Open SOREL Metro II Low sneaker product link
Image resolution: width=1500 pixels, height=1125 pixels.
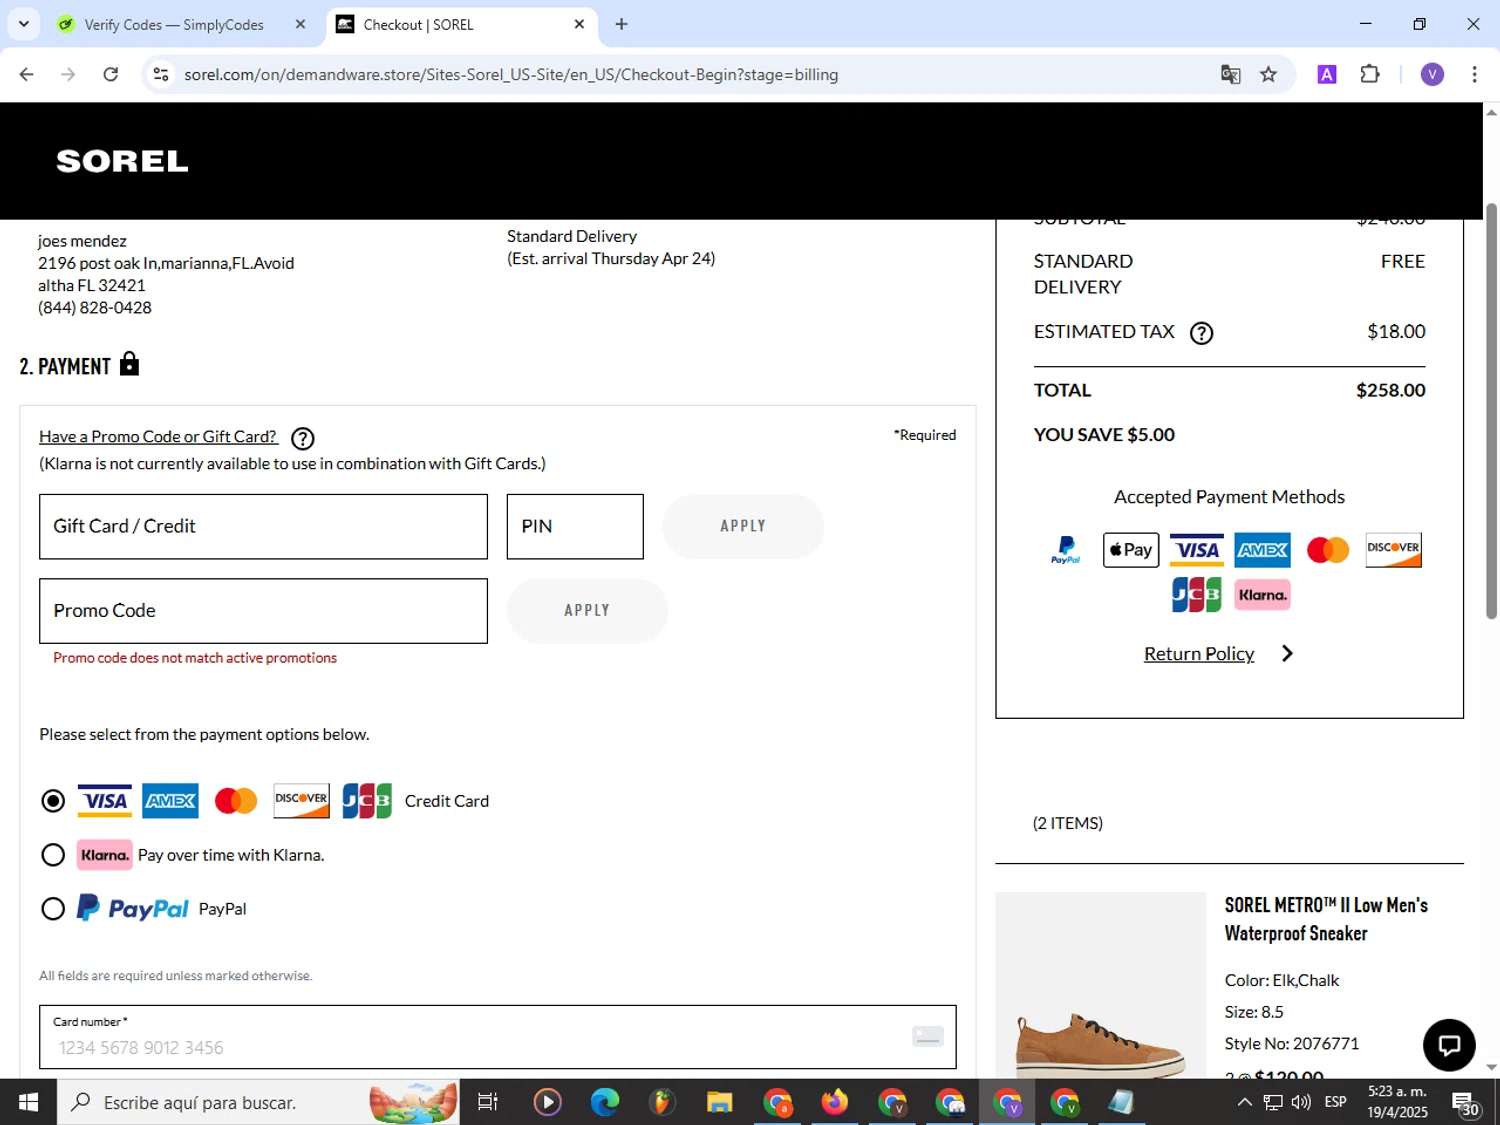pos(1326,919)
